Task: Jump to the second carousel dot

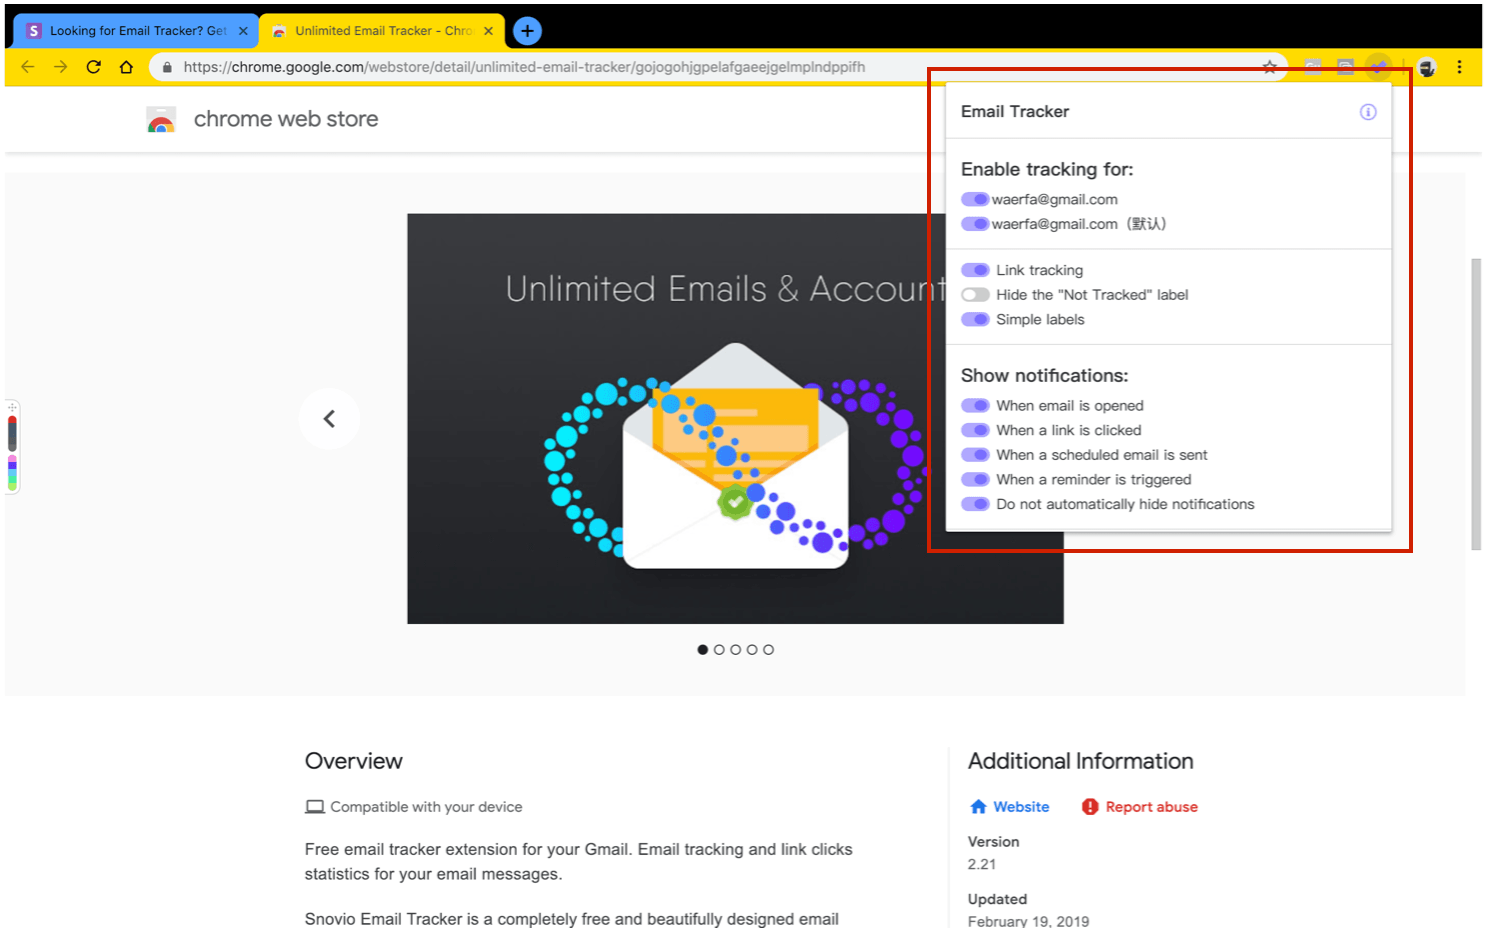Action: [719, 650]
